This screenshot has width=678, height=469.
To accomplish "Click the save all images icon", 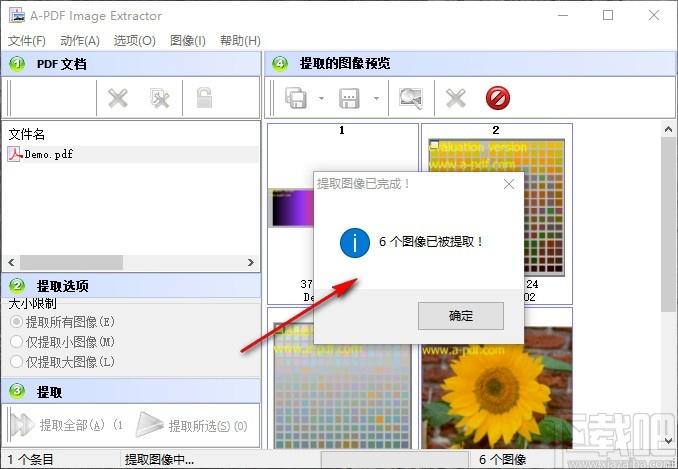I will pyautogui.click(x=296, y=98).
